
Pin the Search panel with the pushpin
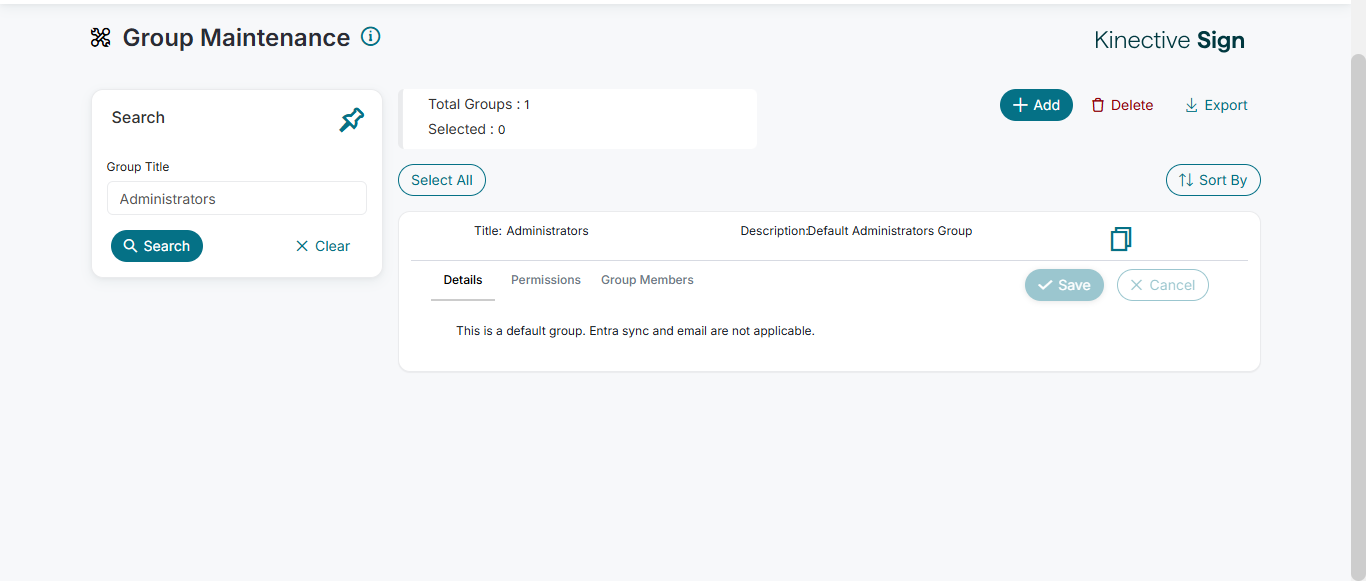coord(351,120)
